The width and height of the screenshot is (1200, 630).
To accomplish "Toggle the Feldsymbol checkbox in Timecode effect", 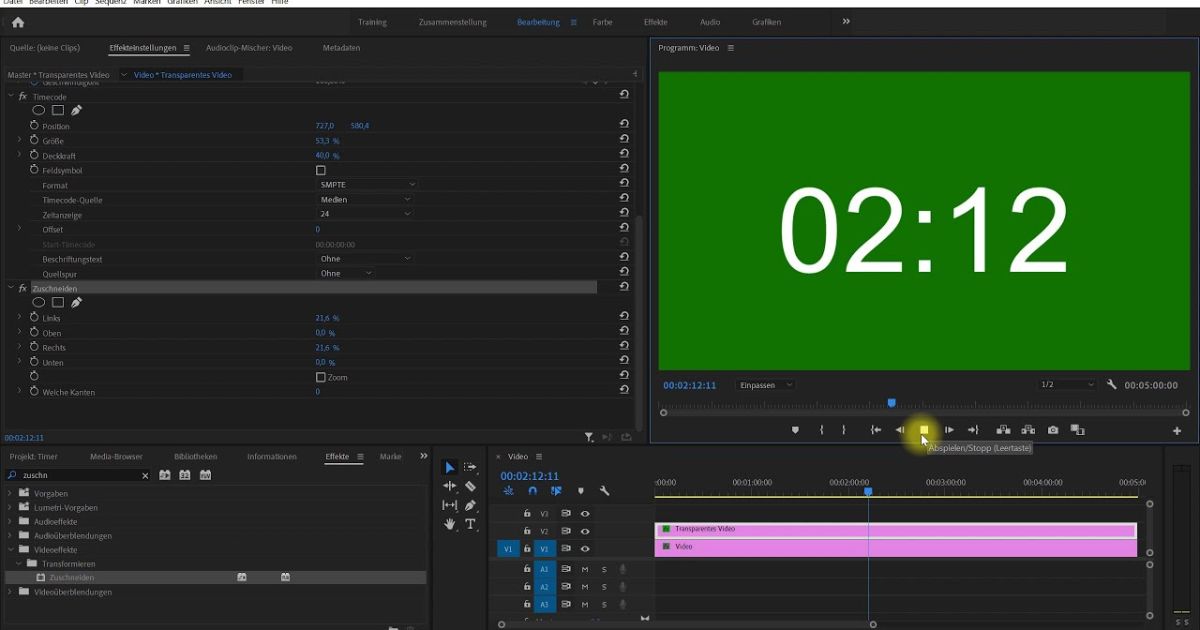I will pyautogui.click(x=320, y=170).
